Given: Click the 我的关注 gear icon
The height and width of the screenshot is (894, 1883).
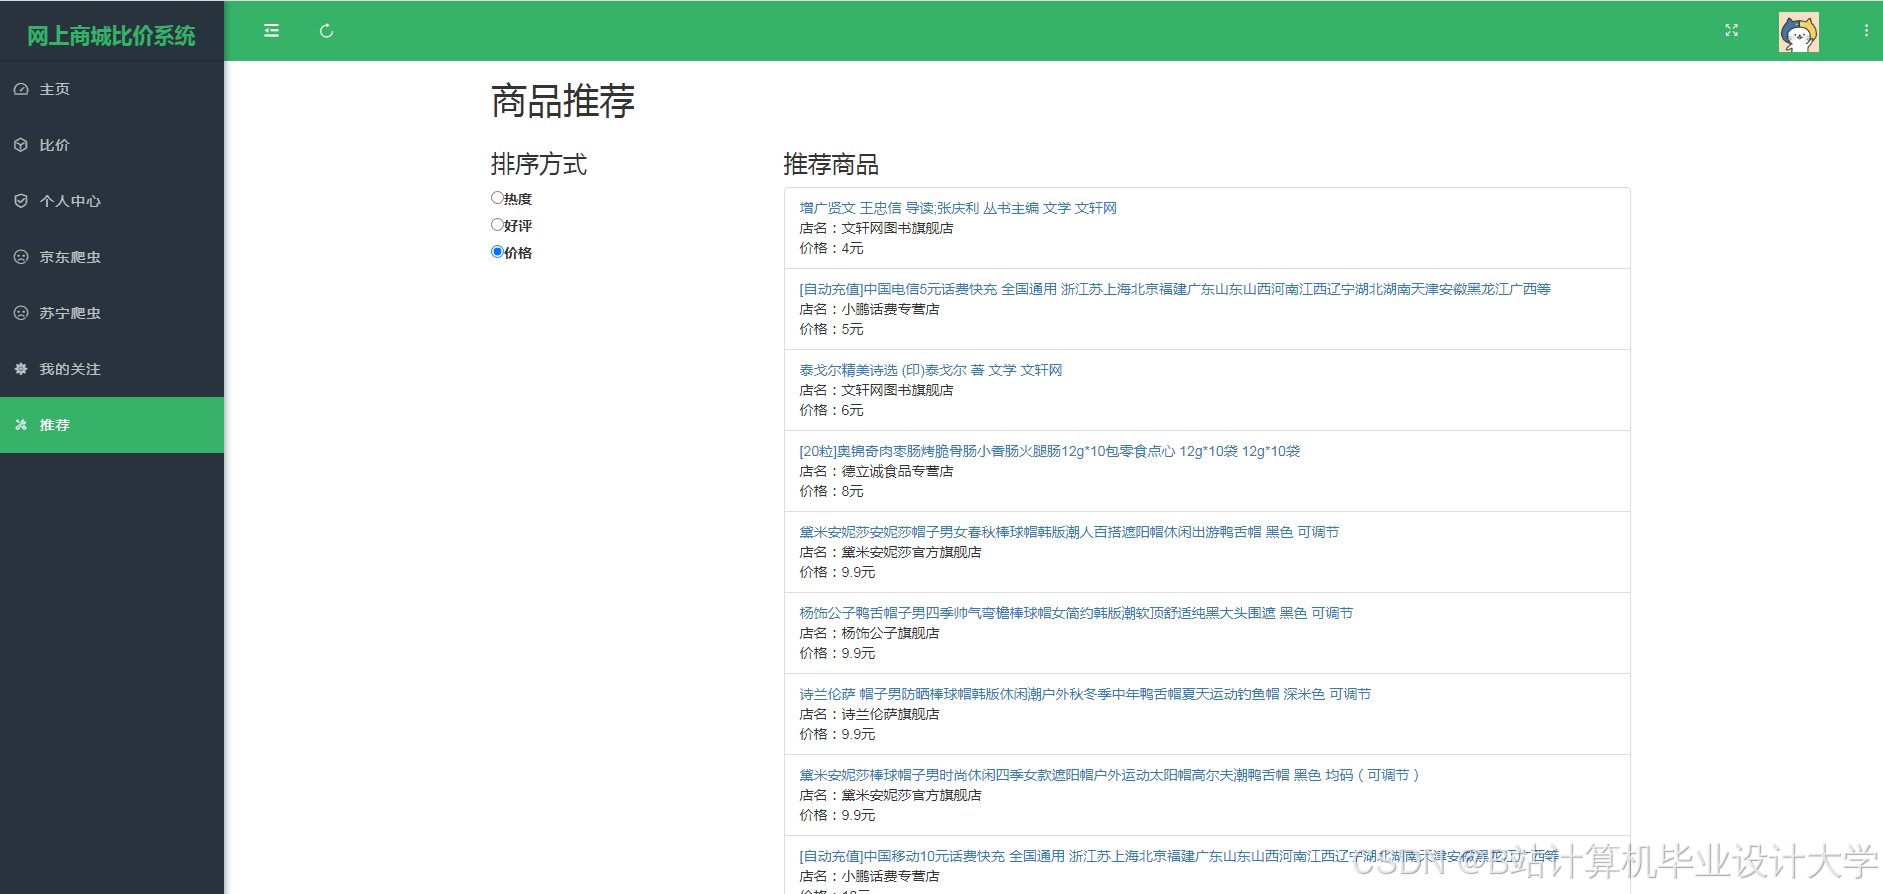Looking at the screenshot, I should click(21, 369).
